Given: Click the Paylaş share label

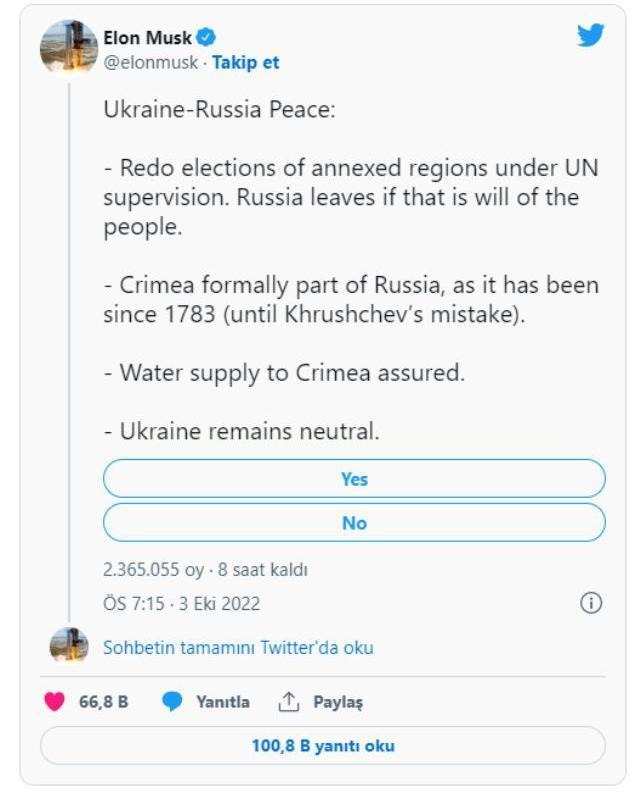Looking at the screenshot, I should pyautogui.click(x=338, y=702).
